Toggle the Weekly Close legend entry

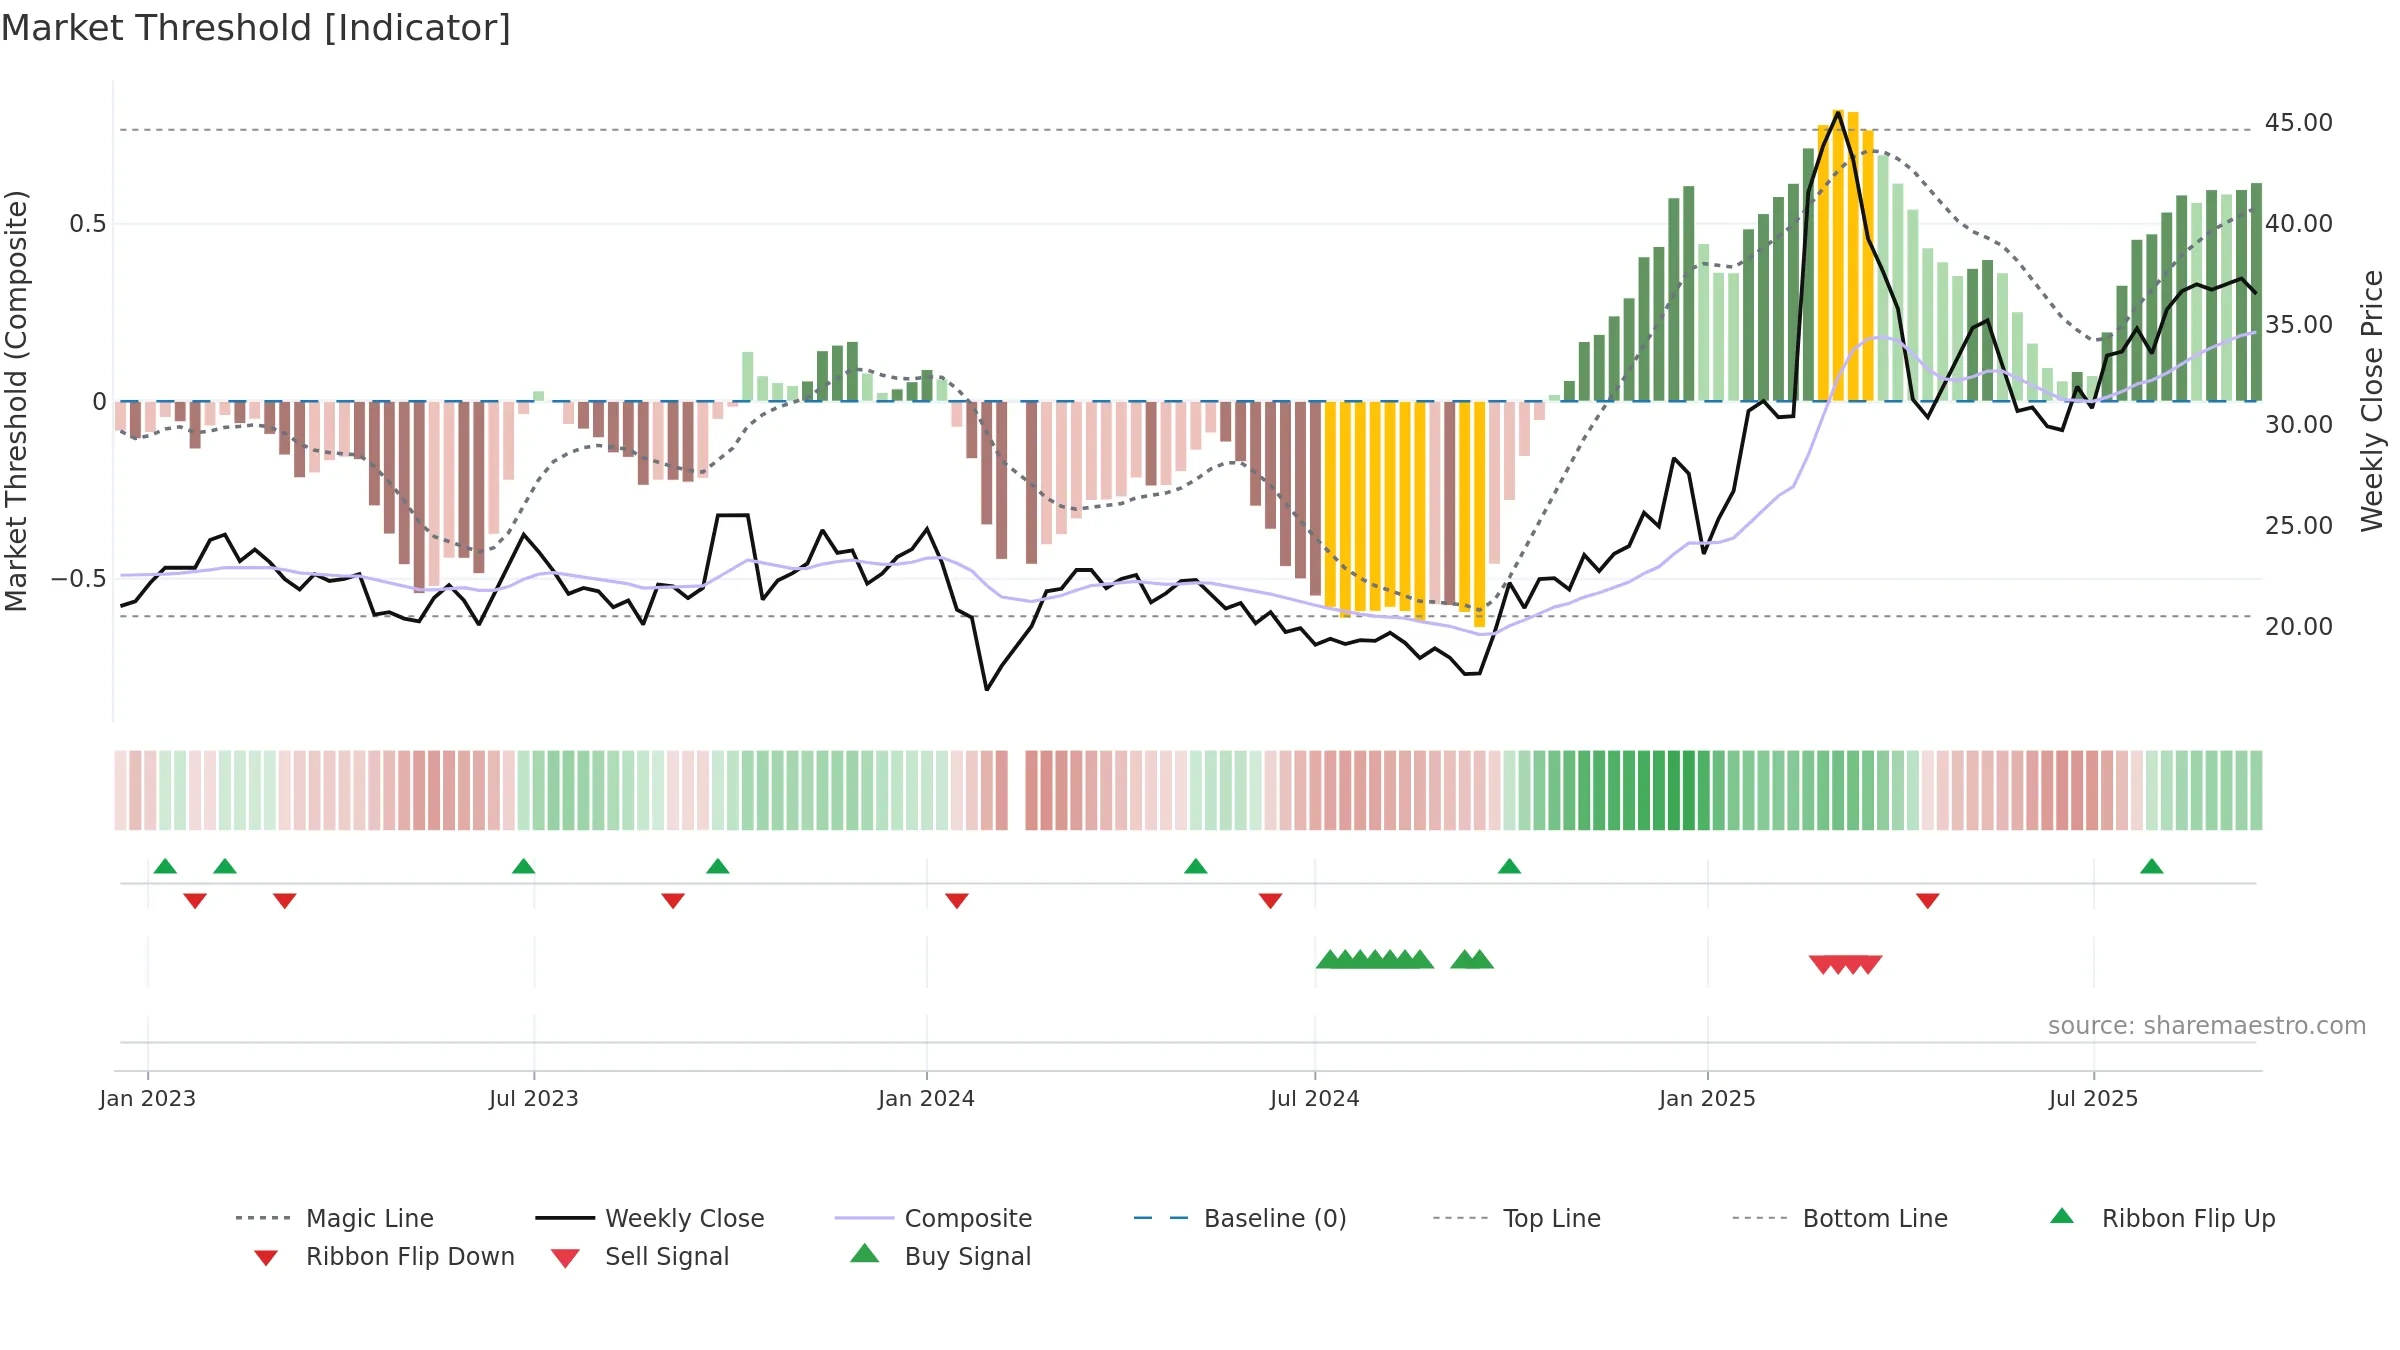pos(650,1218)
